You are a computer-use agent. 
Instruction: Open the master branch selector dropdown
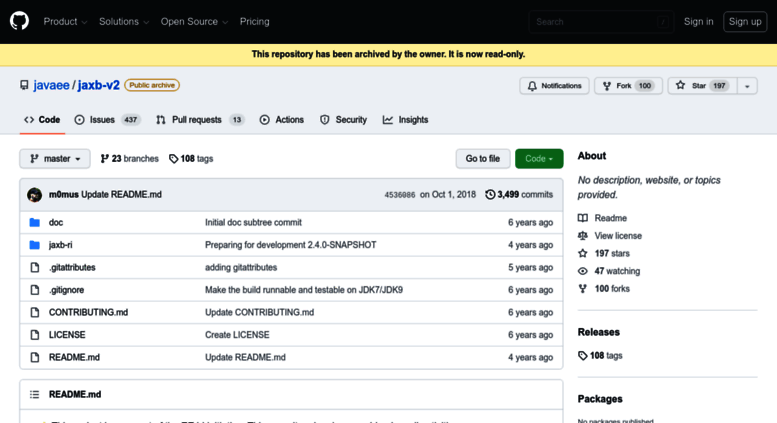coord(55,159)
